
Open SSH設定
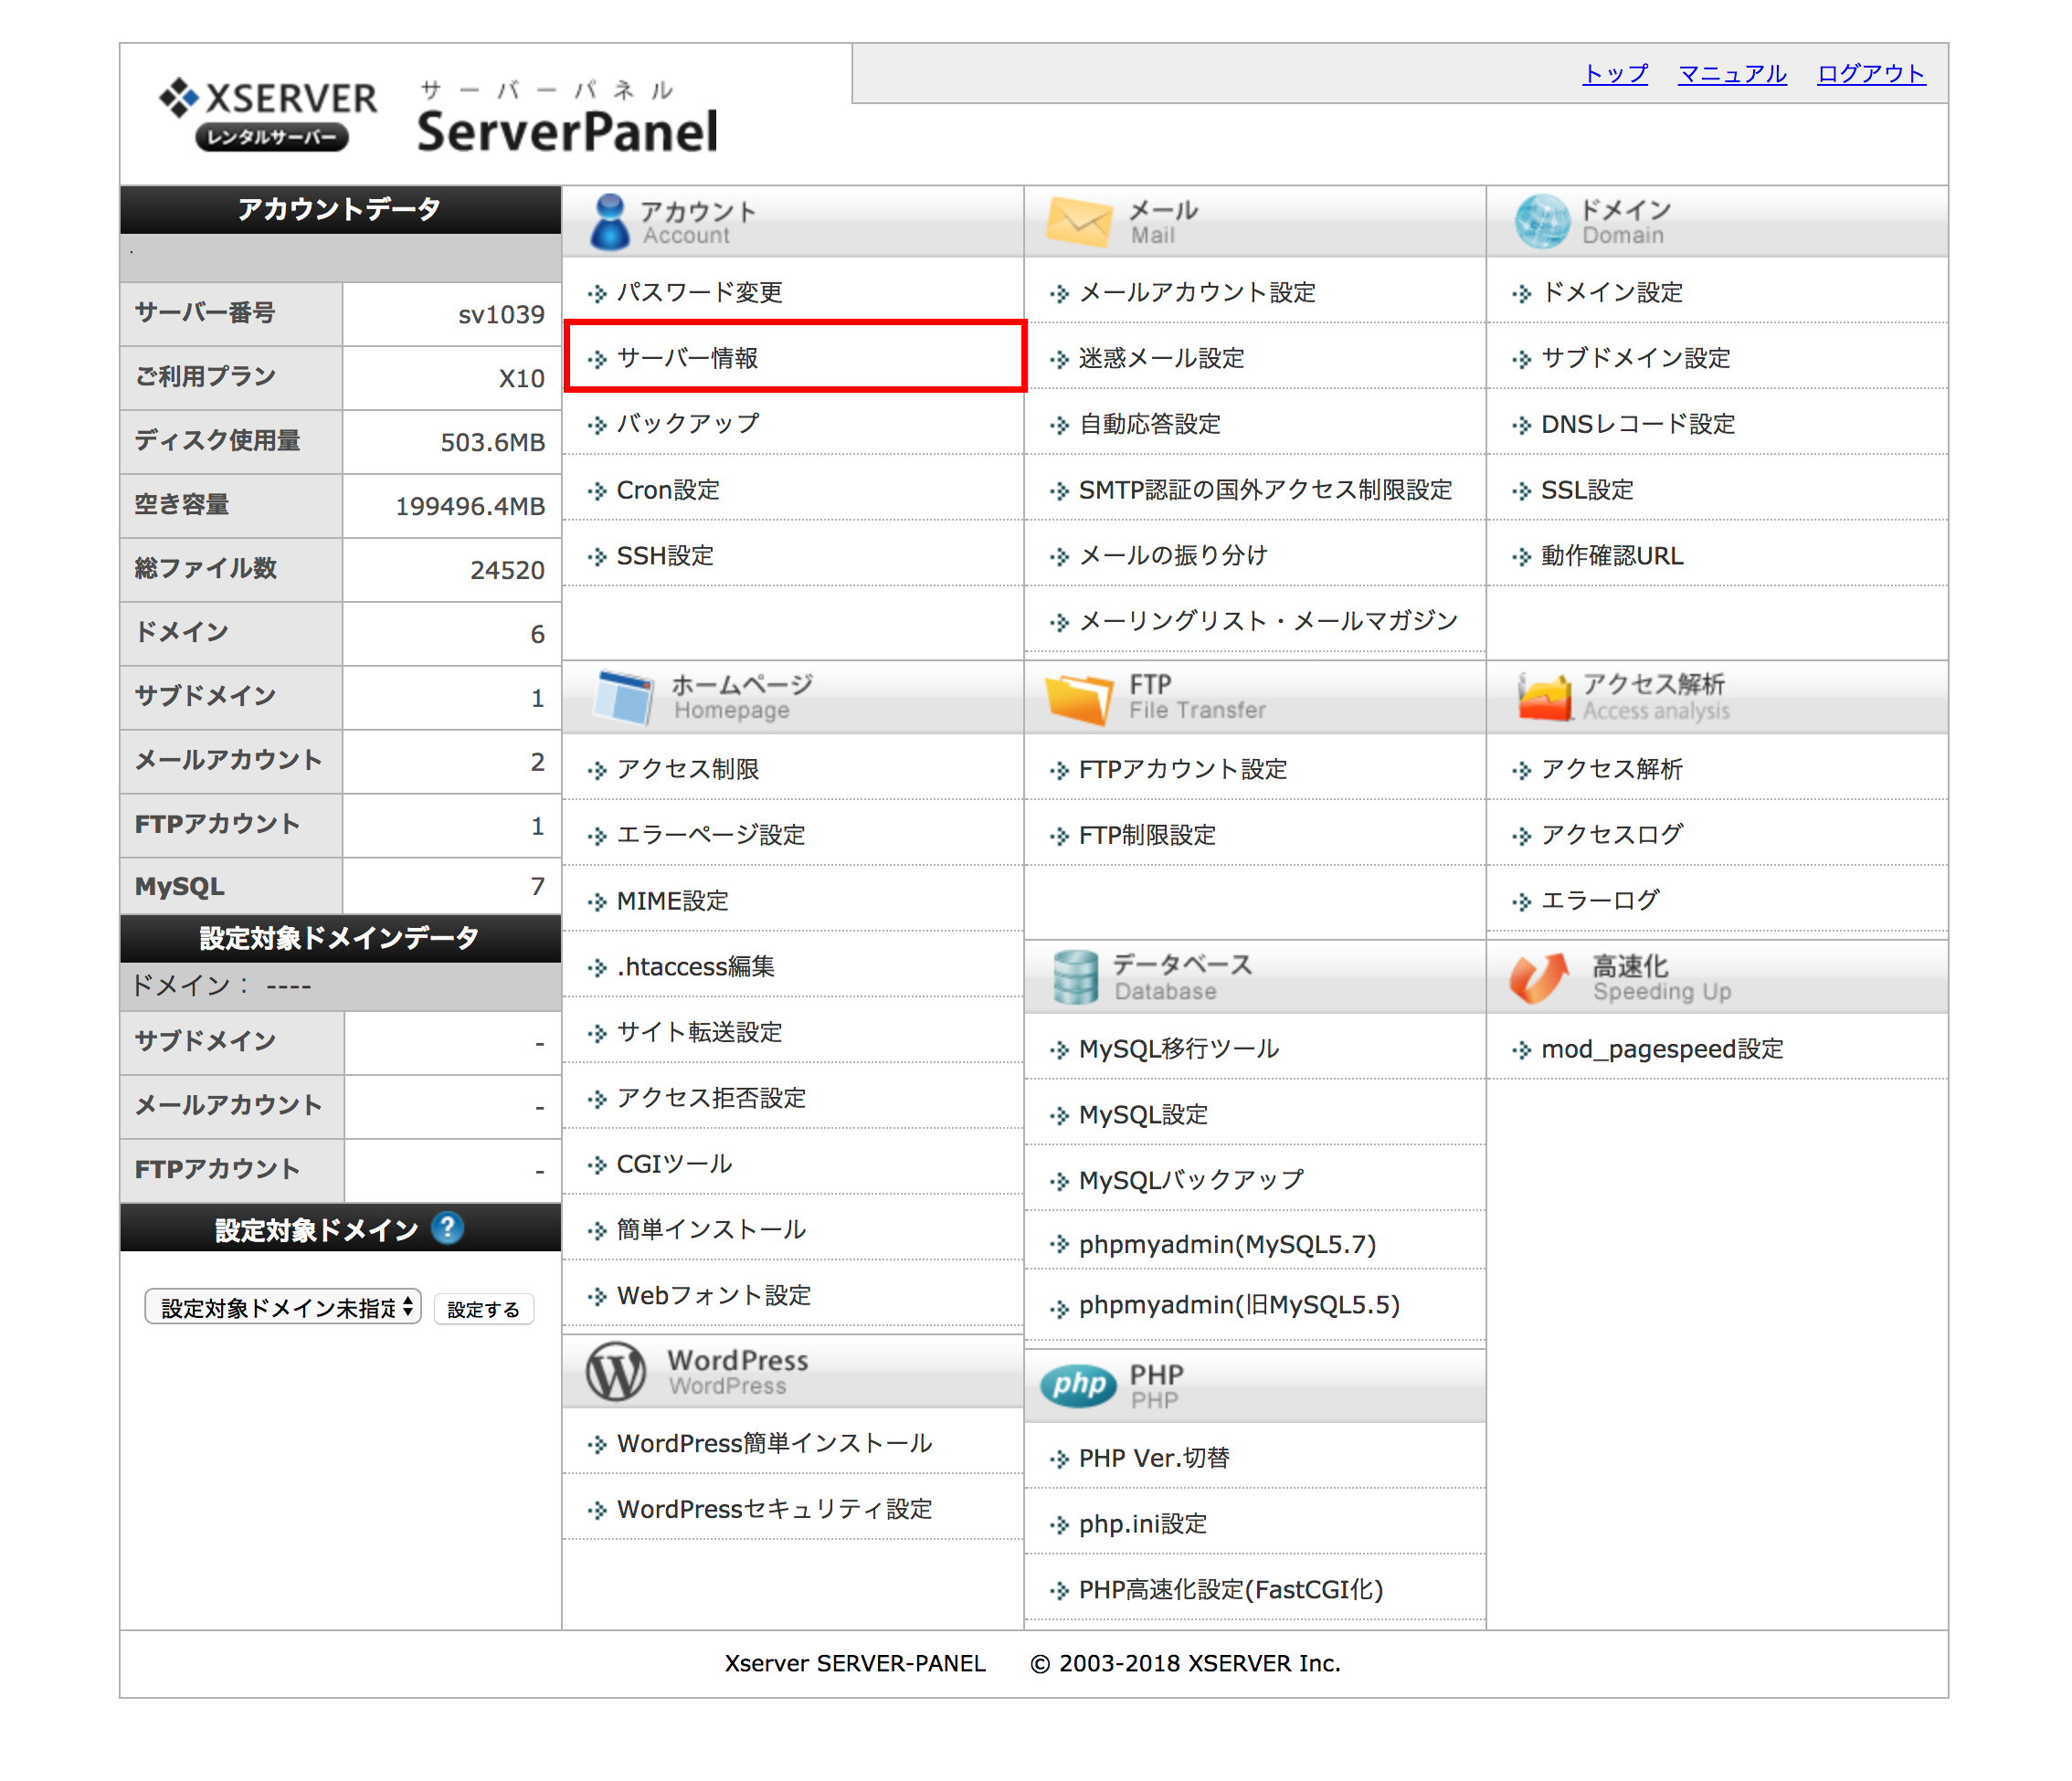pyautogui.click(x=665, y=555)
